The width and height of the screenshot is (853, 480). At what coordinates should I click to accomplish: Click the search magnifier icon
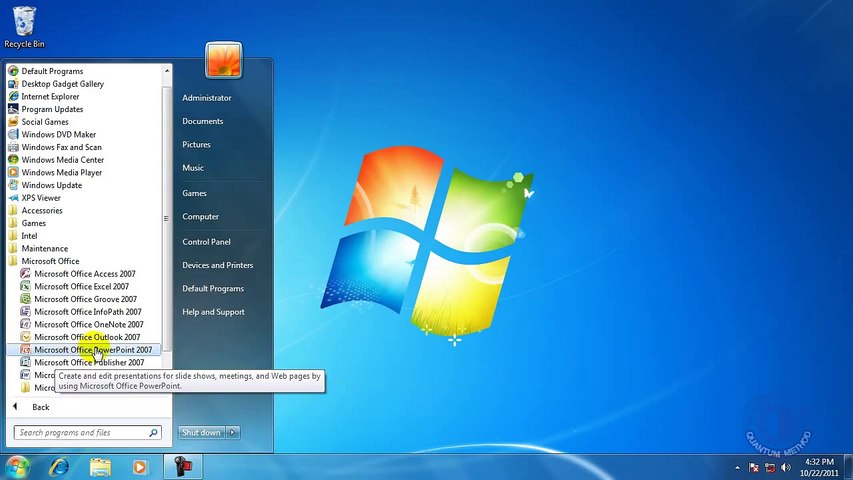153,433
